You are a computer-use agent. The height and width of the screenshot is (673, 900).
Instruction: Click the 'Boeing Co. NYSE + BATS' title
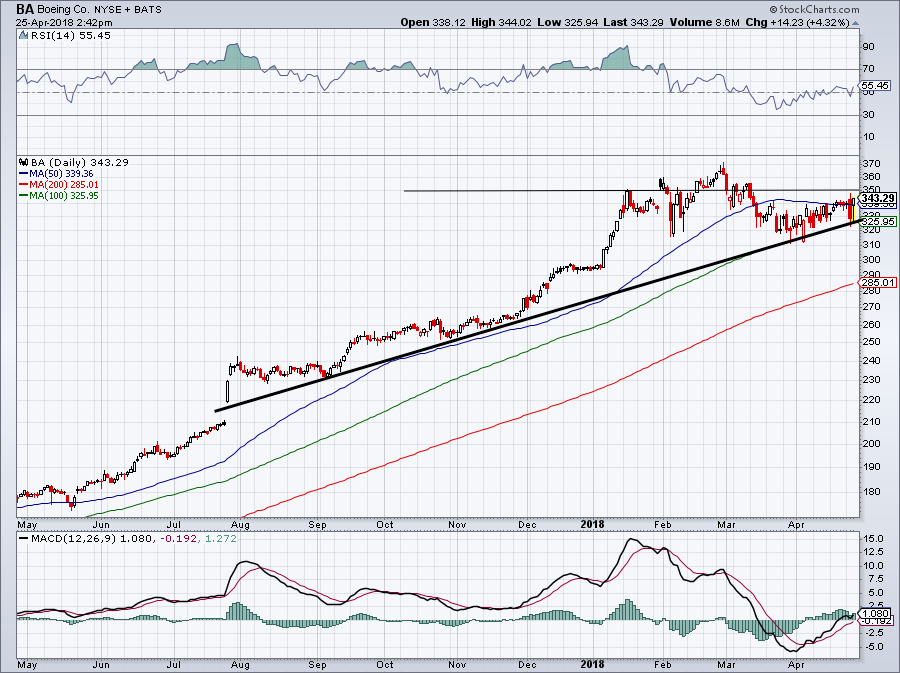(x=99, y=10)
